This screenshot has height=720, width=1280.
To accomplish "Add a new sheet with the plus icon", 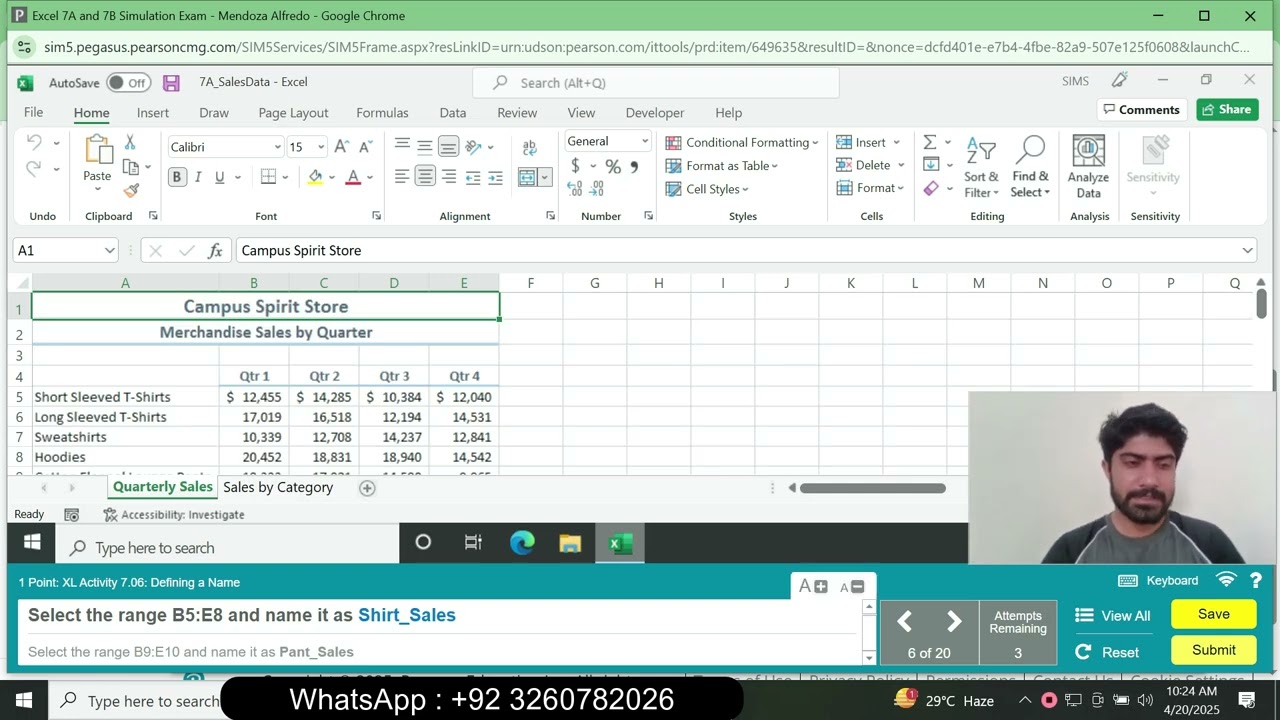I will coord(367,488).
